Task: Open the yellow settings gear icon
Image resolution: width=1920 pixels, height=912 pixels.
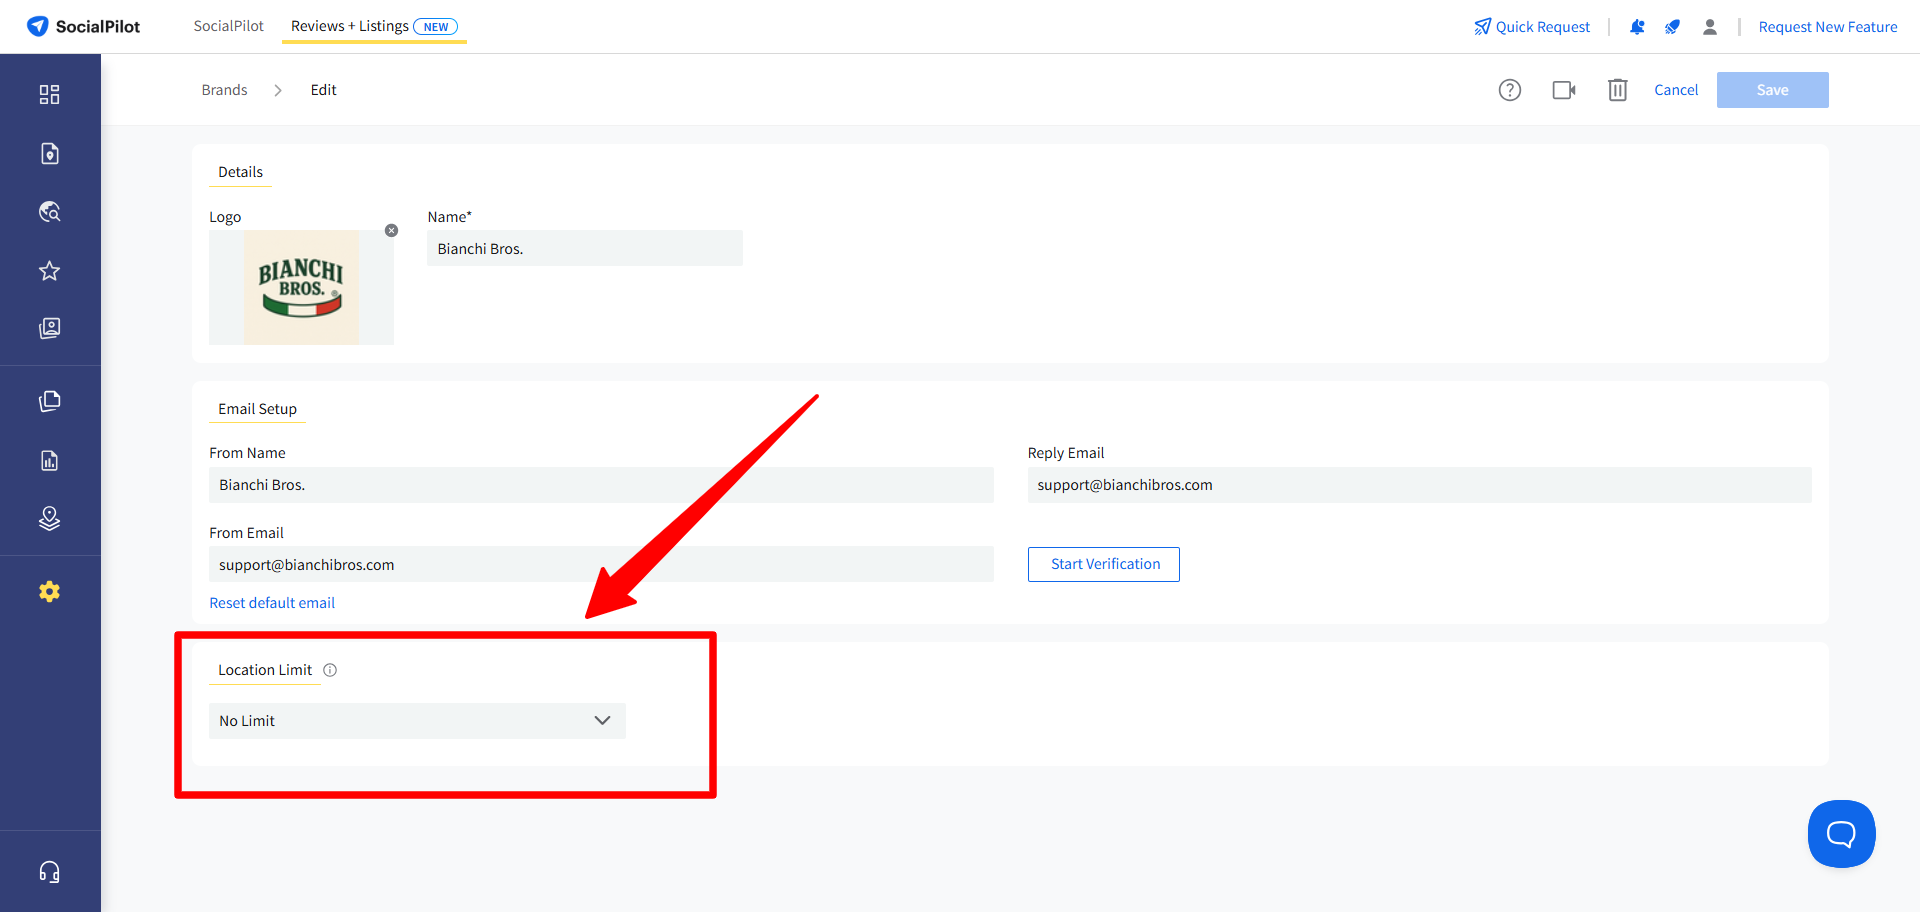Action: (x=49, y=592)
